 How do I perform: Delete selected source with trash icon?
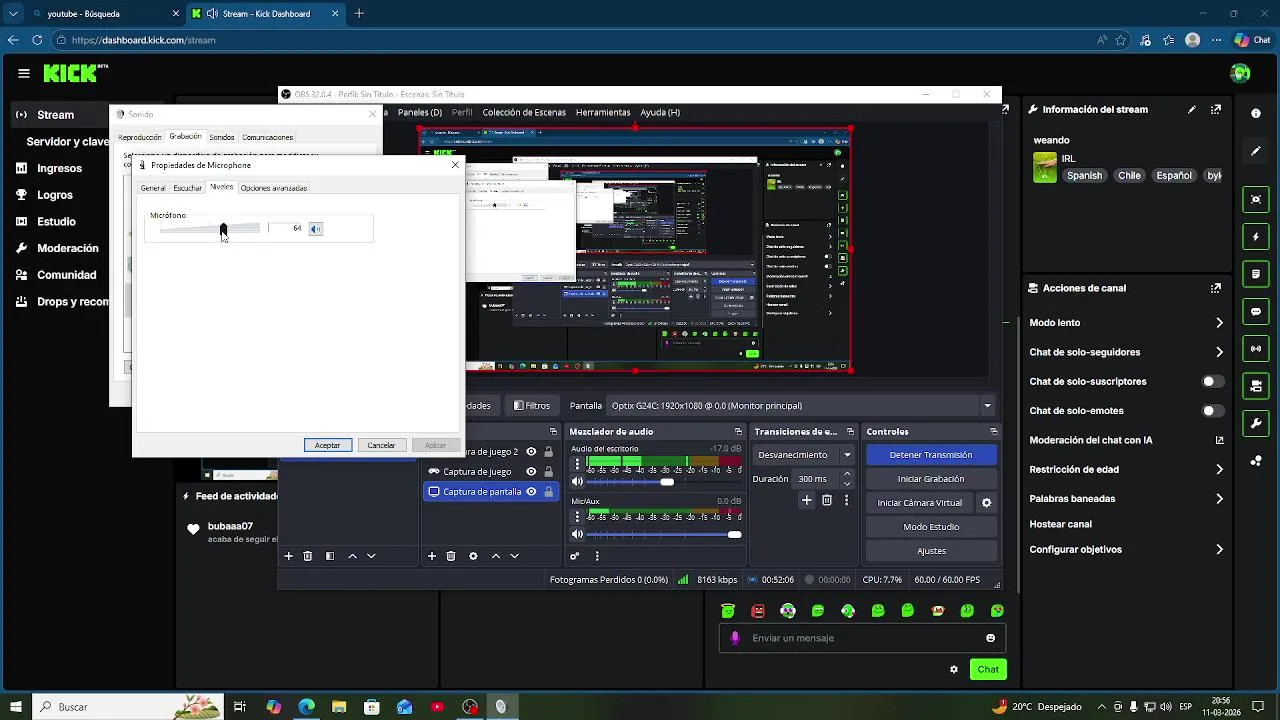click(x=451, y=556)
